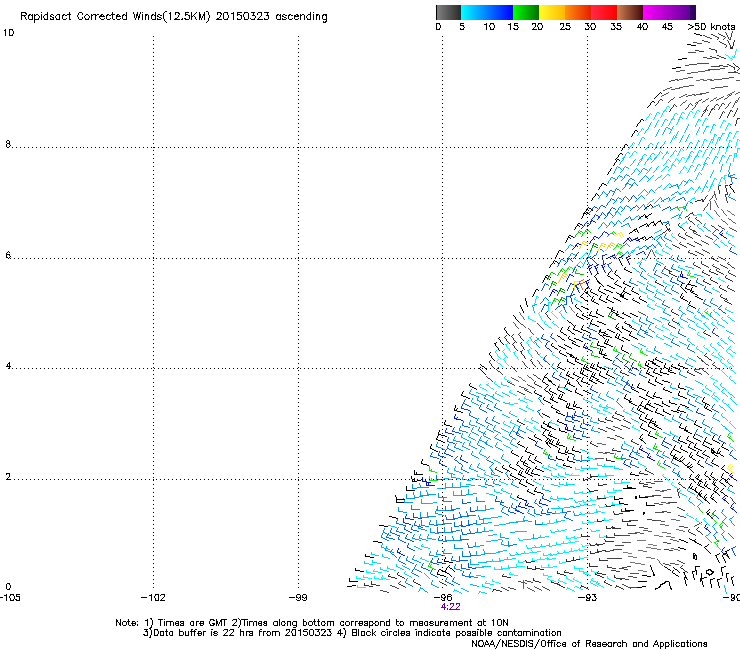The image size is (740, 650).
Task: Click the '>50 knots' legend label
Action: [711, 27]
